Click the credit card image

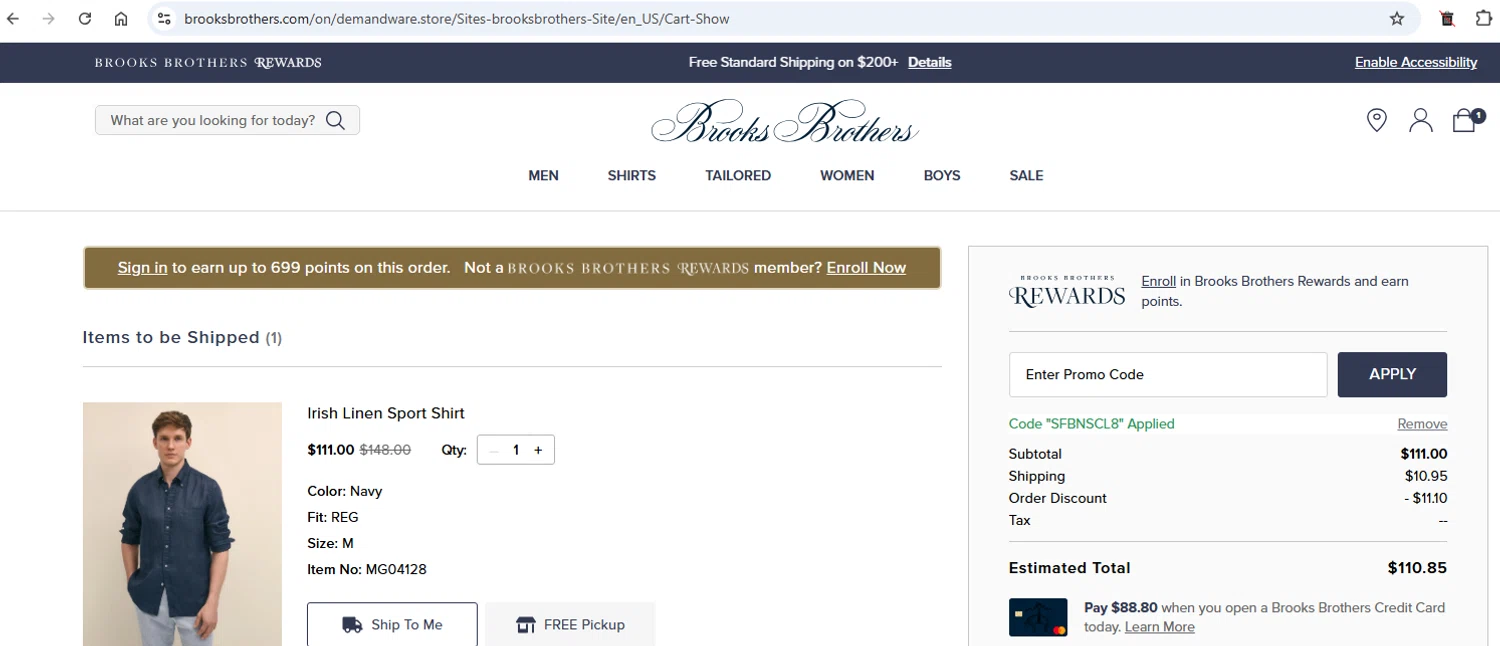tap(1038, 617)
